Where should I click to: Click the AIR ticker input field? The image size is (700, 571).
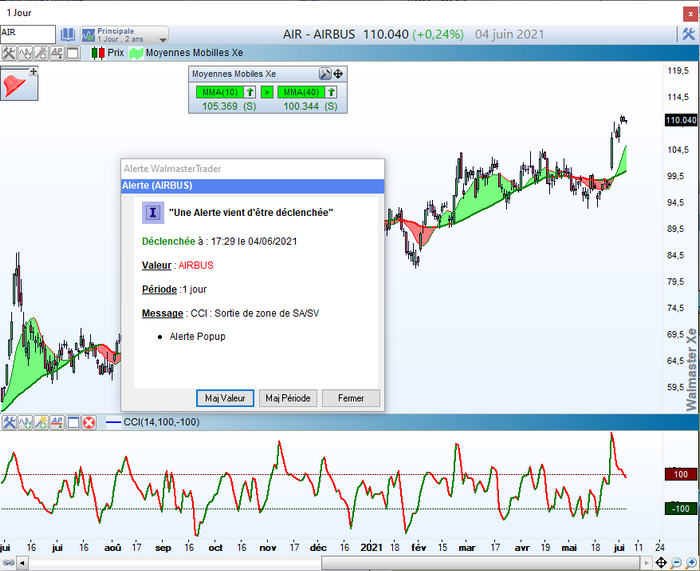coord(28,34)
